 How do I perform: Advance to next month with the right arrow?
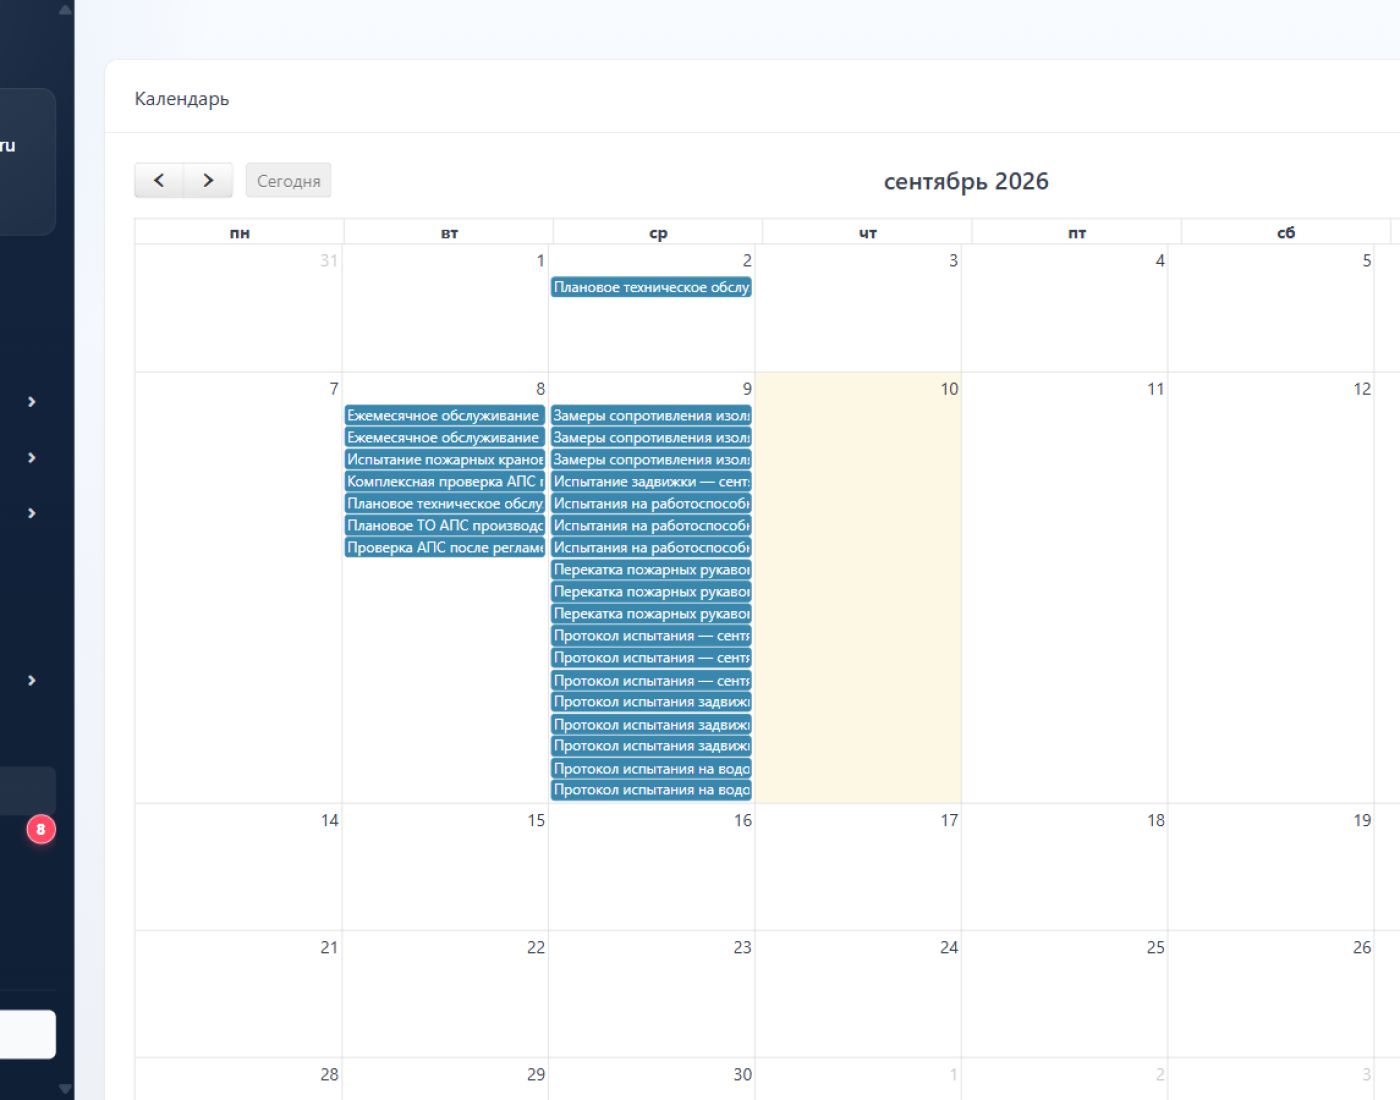pos(208,181)
